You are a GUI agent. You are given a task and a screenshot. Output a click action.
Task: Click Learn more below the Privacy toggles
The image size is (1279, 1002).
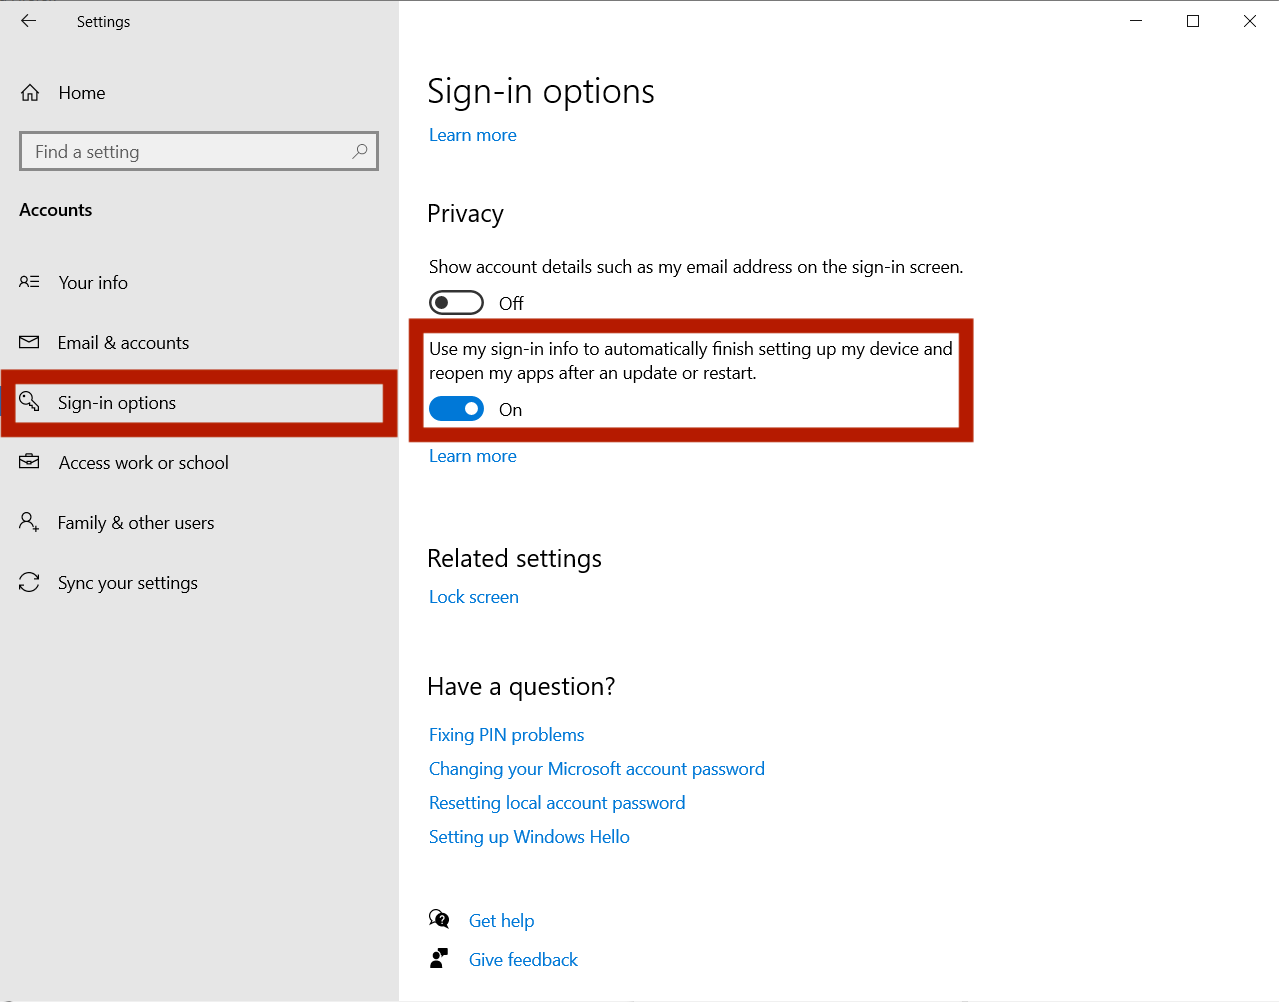pos(473,456)
